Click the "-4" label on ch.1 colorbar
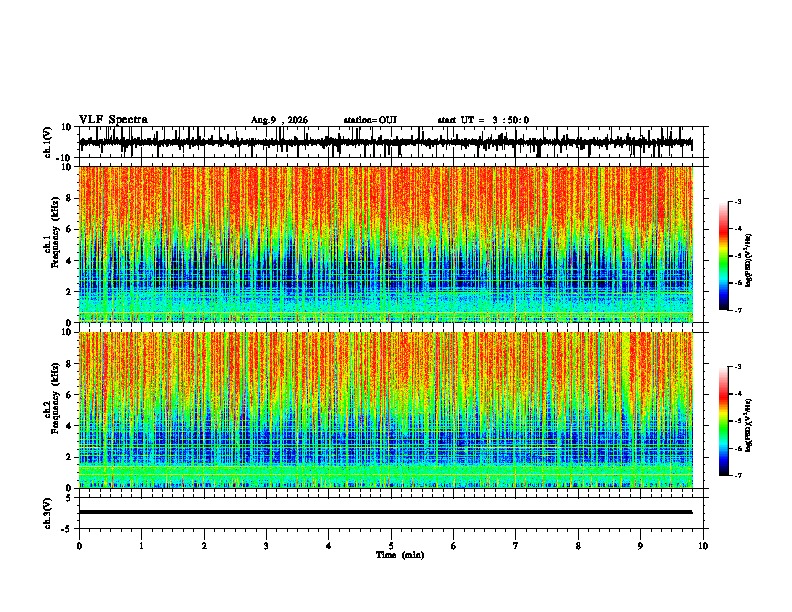 (x=737, y=229)
